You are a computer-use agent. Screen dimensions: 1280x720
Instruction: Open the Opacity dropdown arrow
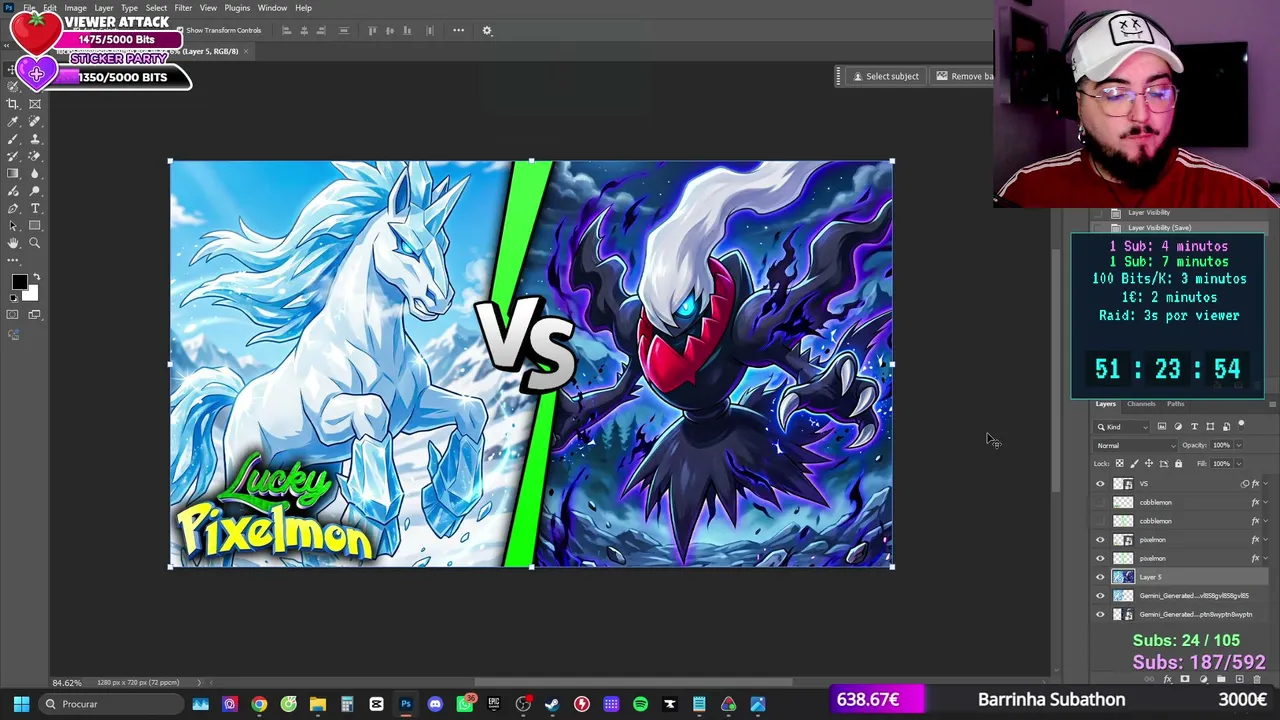(x=1239, y=445)
